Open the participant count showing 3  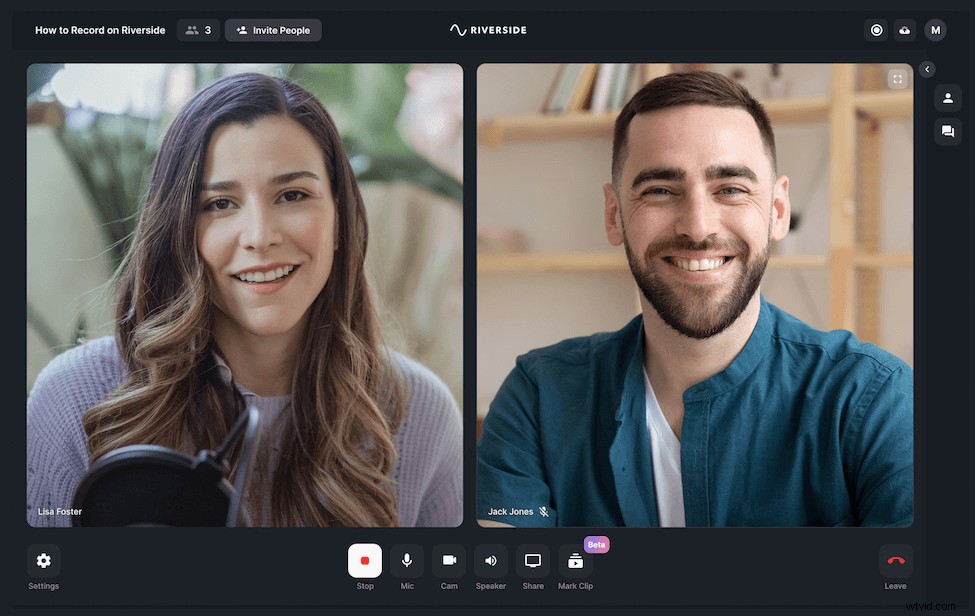[x=197, y=30]
